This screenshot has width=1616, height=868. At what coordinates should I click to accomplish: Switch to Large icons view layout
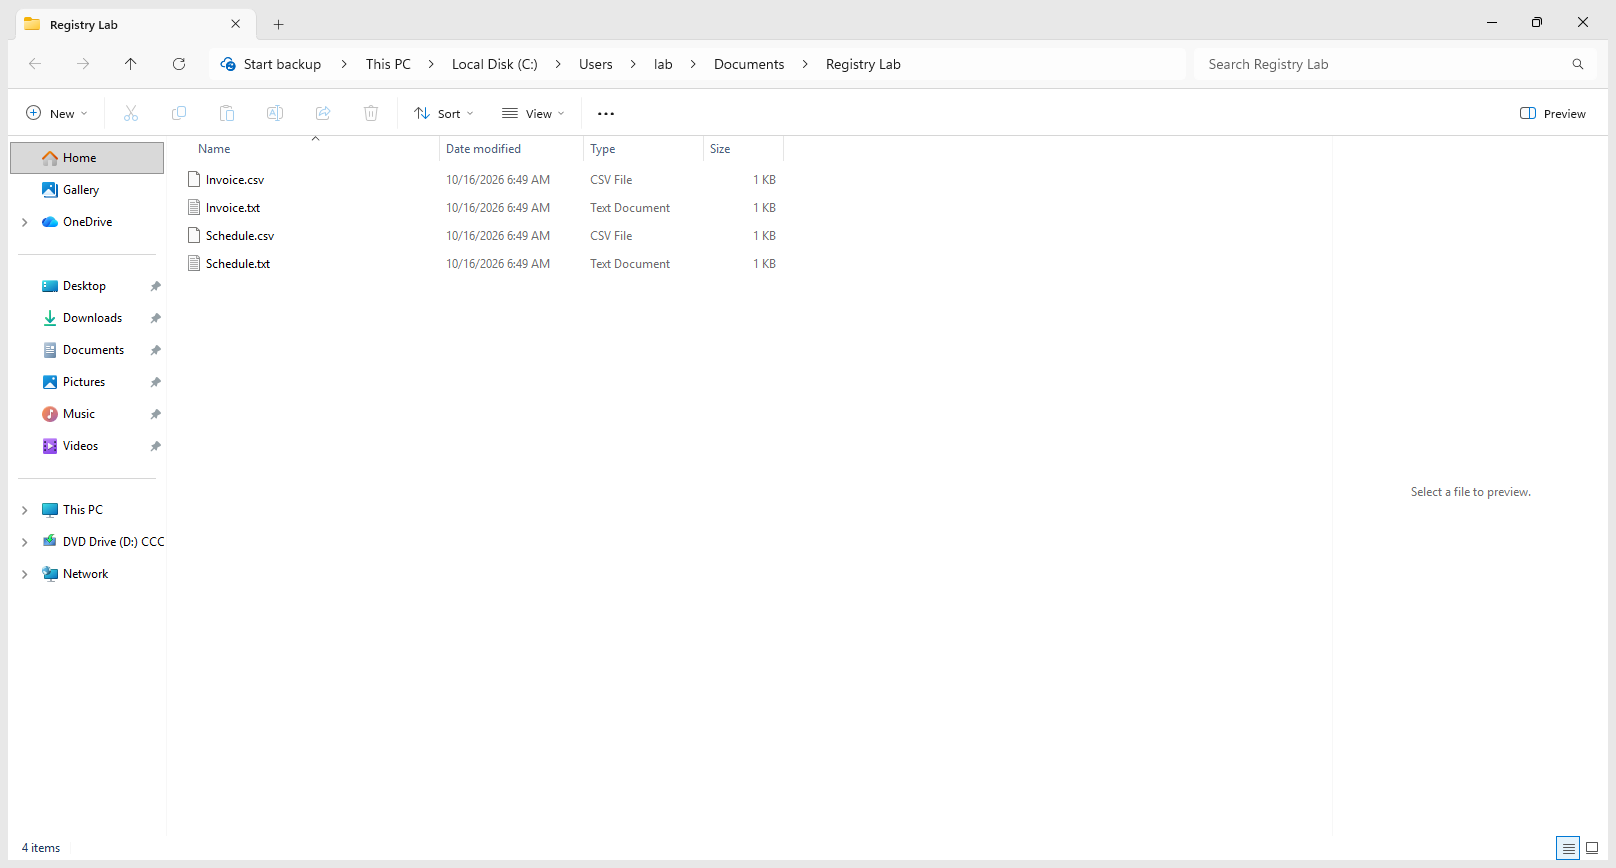click(1592, 848)
